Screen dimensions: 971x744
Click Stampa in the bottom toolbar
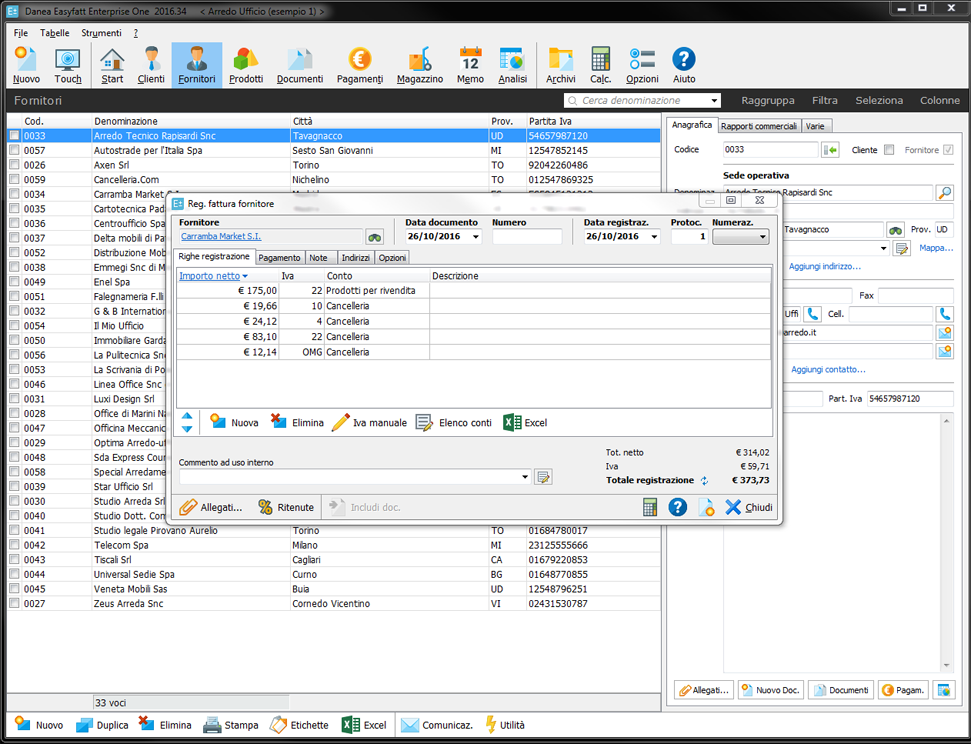[x=231, y=725]
